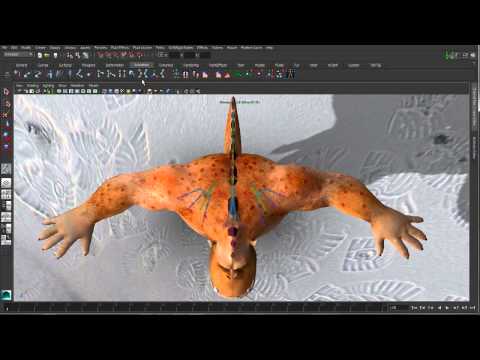Open the viewport Show menu

pyautogui.click(x=62, y=86)
